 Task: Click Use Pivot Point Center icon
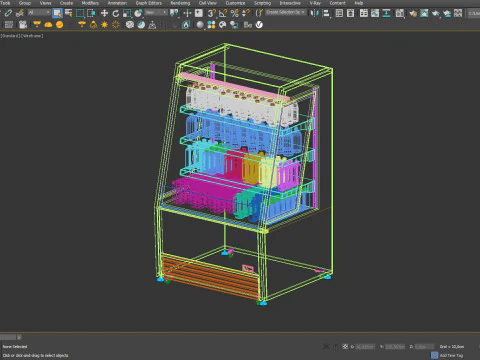pyautogui.click(x=174, y=13)
